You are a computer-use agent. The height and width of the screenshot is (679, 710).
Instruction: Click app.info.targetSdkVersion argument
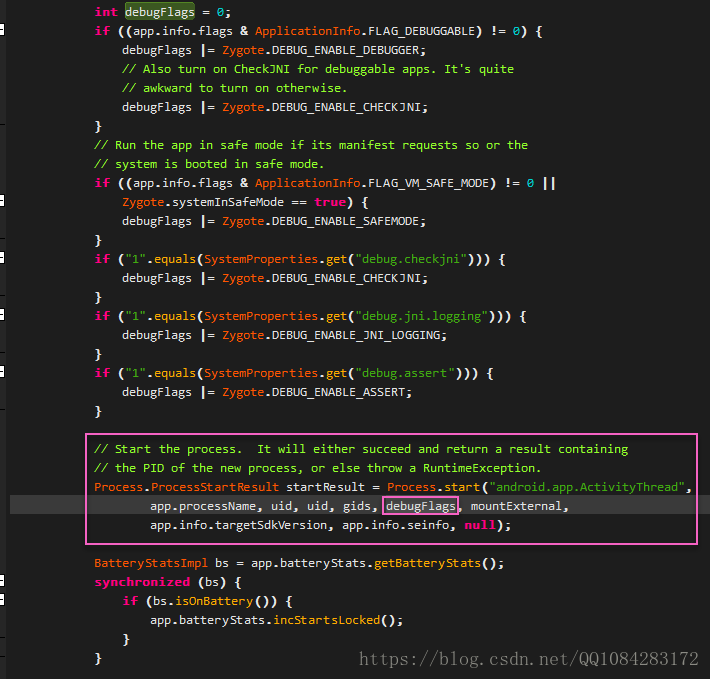click(x=239, y=526)
